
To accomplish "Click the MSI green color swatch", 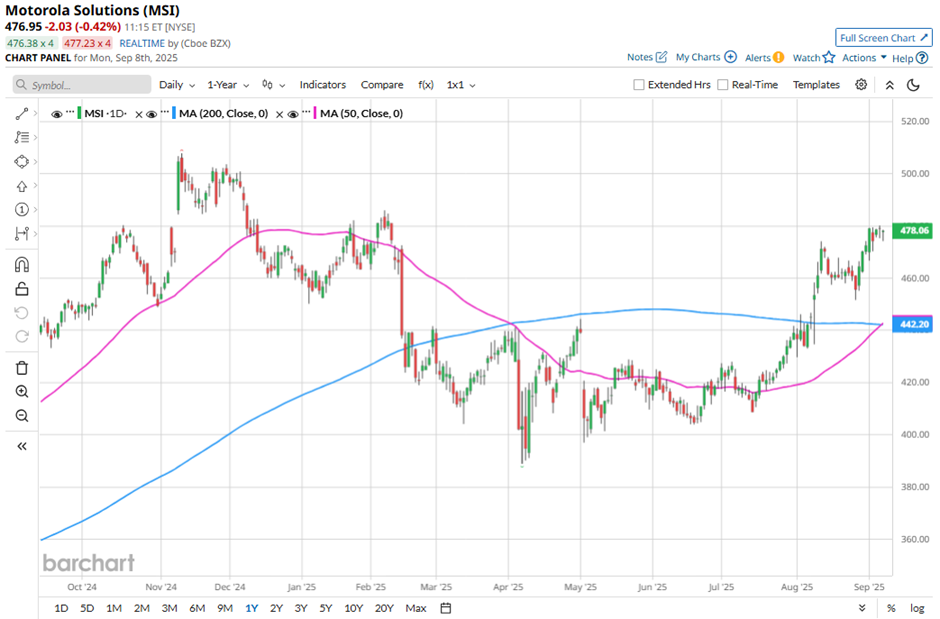I will [x=79, y=113].
